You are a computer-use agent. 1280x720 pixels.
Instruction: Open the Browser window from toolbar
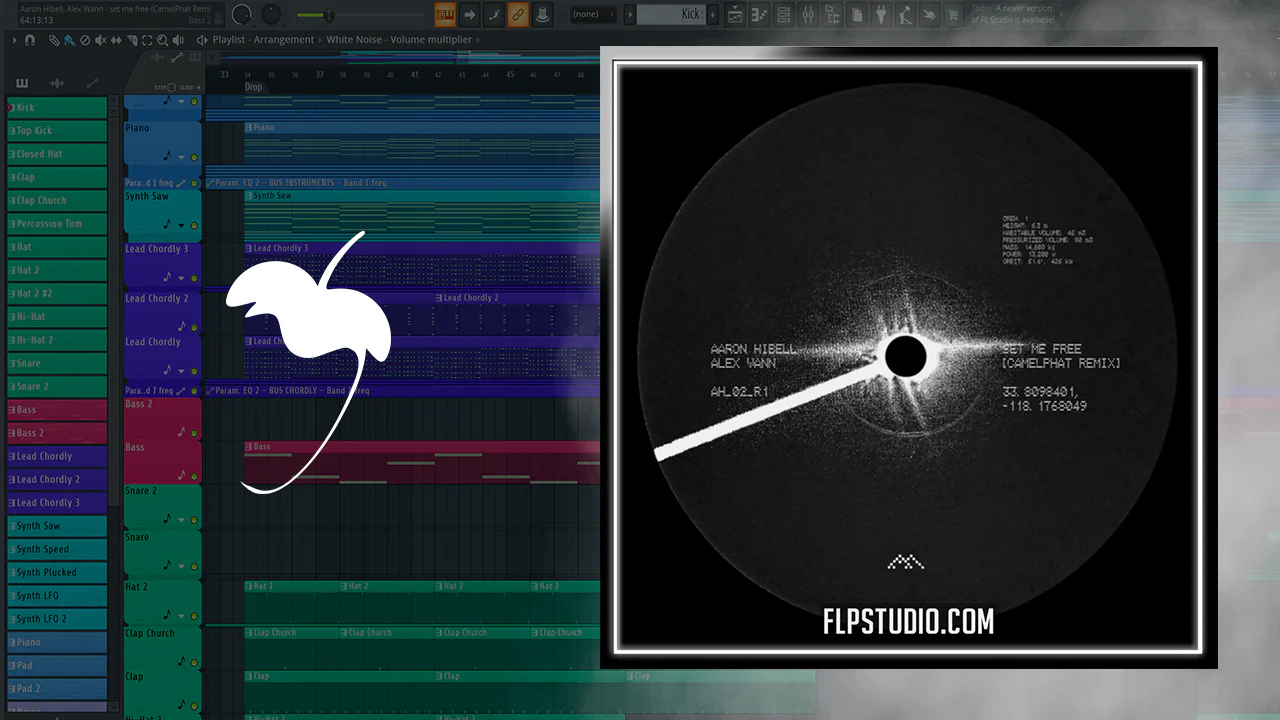tap(832, 14)
